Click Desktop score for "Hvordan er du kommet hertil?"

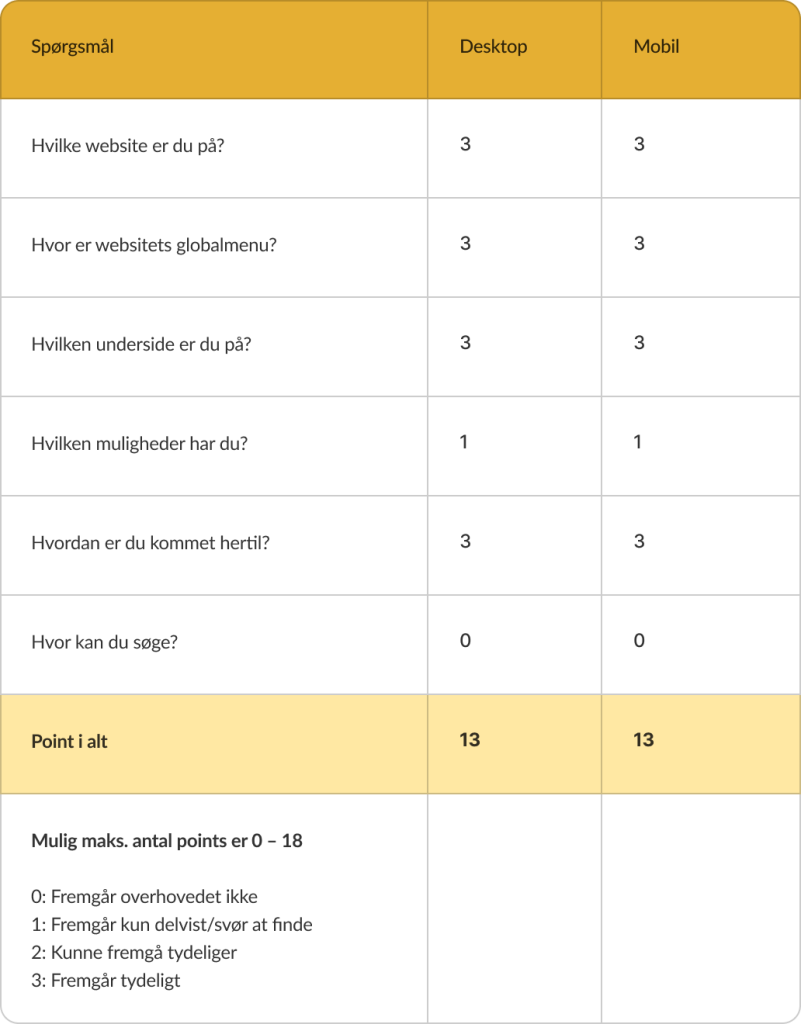465,541
